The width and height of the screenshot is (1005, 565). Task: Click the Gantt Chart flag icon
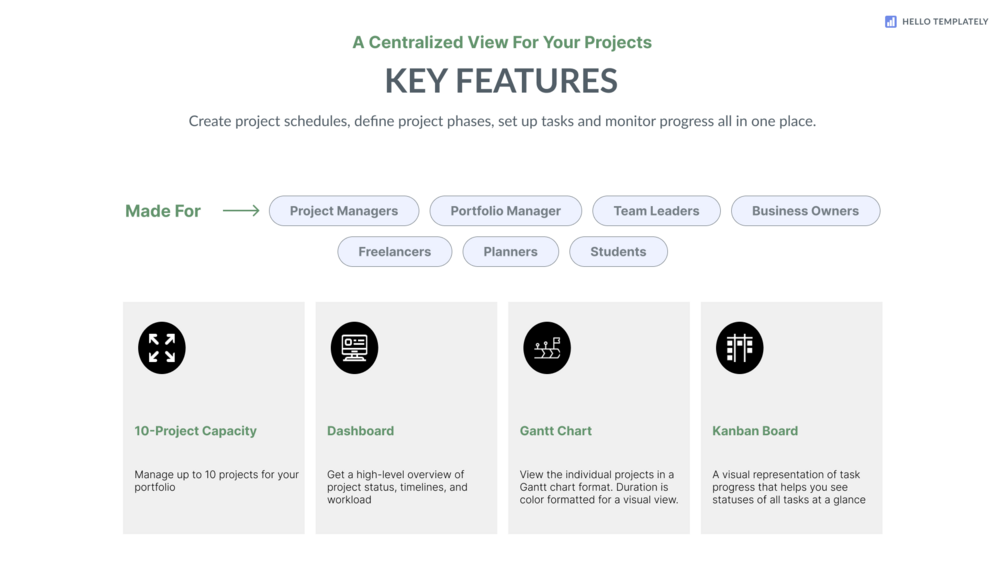(547, 348)
